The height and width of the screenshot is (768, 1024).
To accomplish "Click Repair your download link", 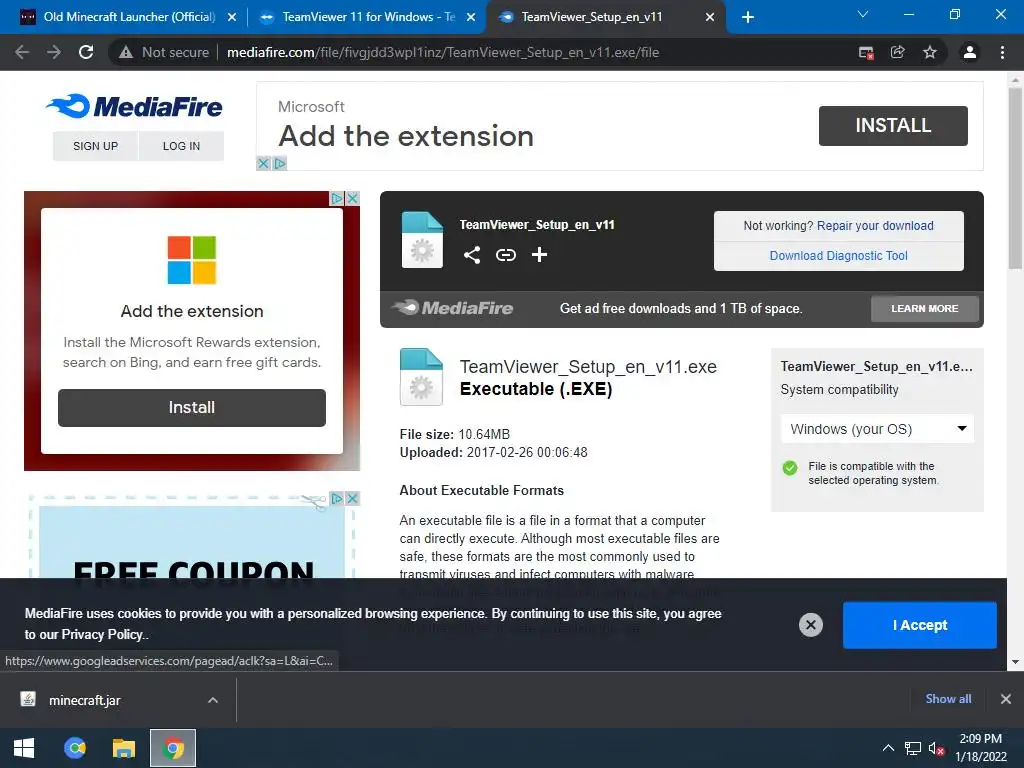I will pos(875,225).
